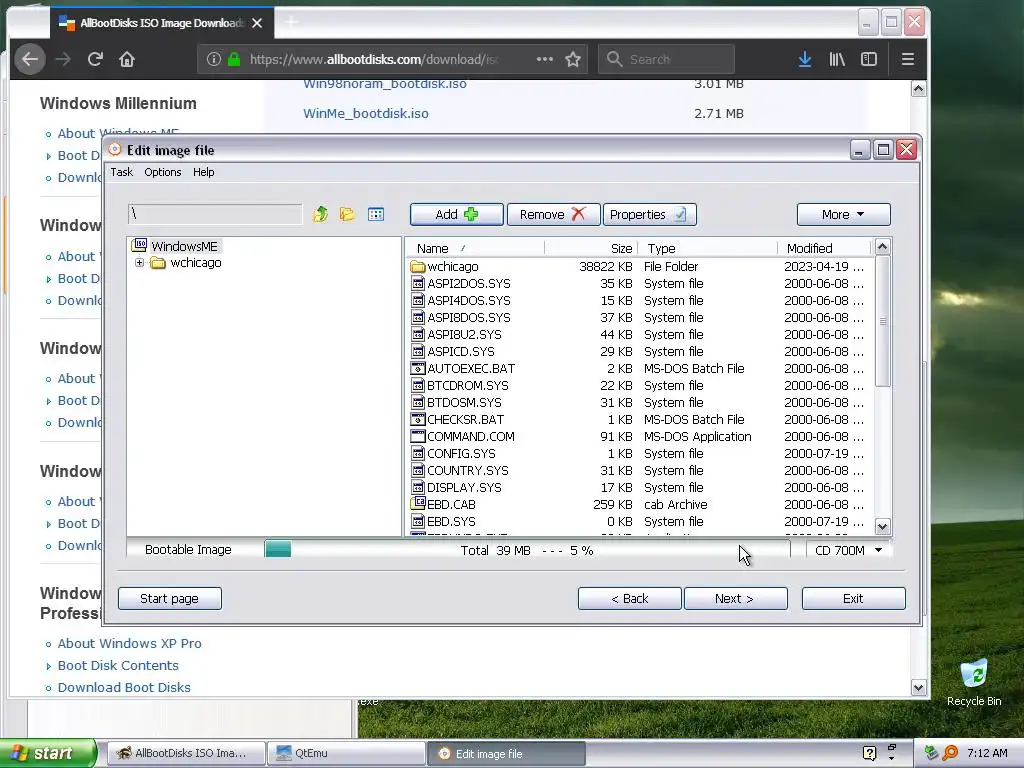Sort file list by Modified column
The width and height of the screenshot is (1024, 768).
click(824, 248)
